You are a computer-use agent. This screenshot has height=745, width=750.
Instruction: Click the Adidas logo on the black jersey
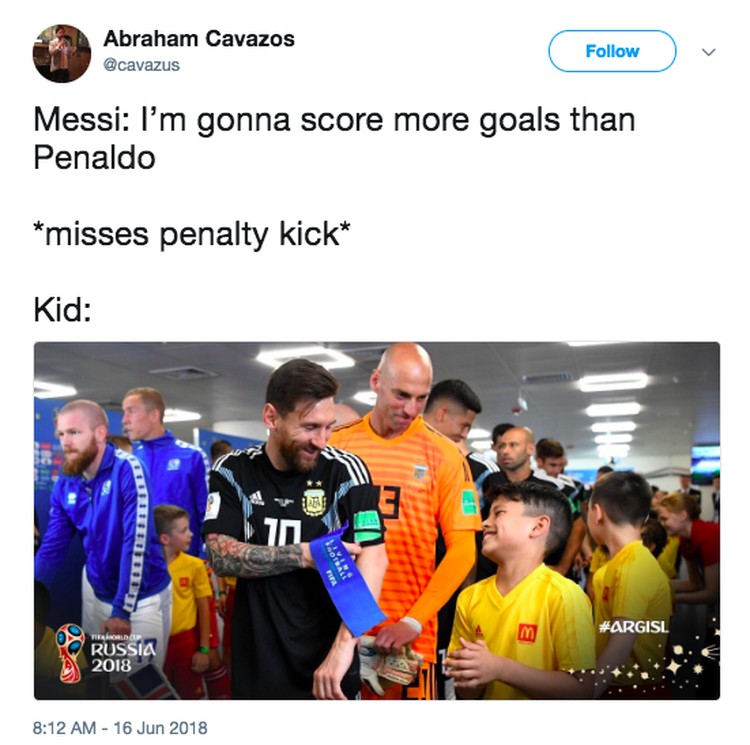[256, 498]
